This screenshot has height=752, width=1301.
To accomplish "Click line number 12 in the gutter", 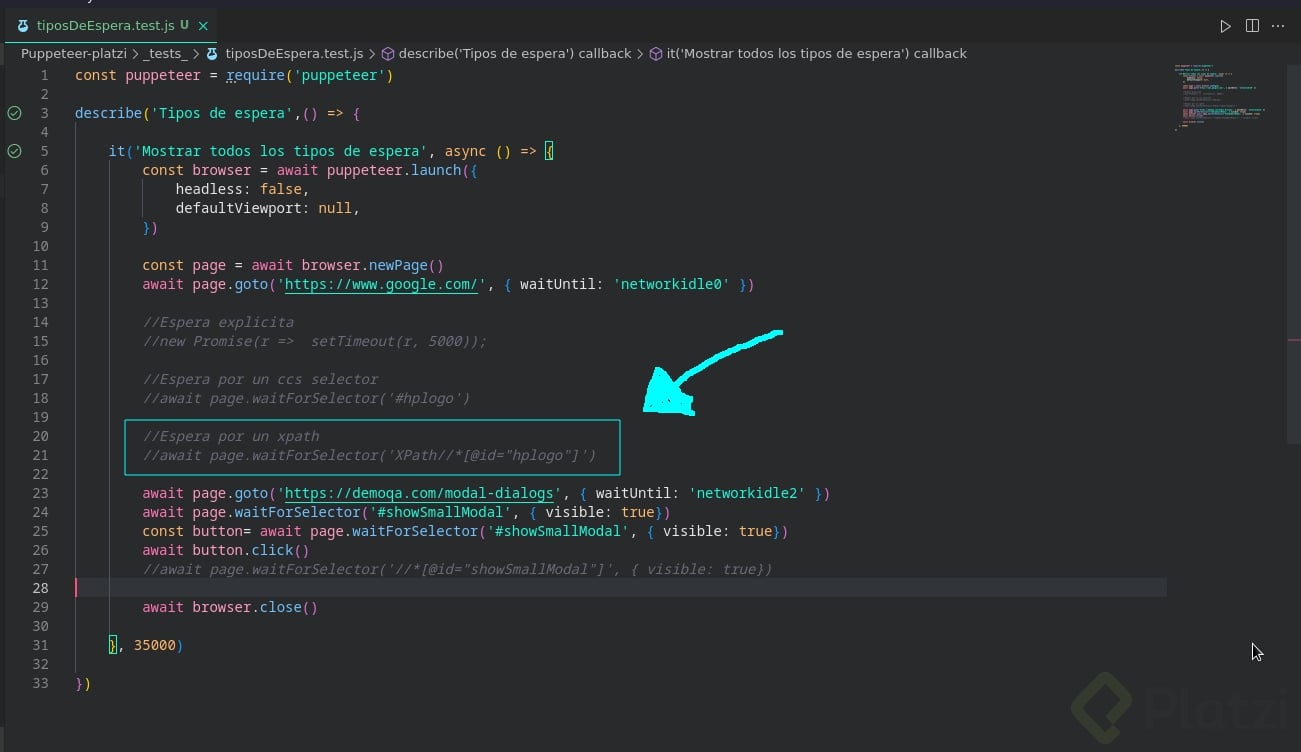I will pyautogui.click(x=40, y=284).
